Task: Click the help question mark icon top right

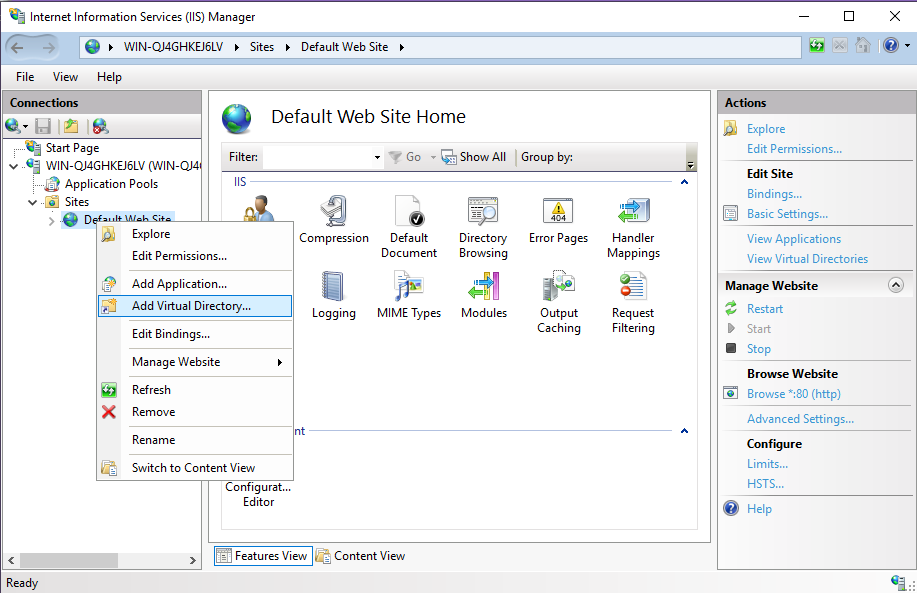Action: point(891,46)
